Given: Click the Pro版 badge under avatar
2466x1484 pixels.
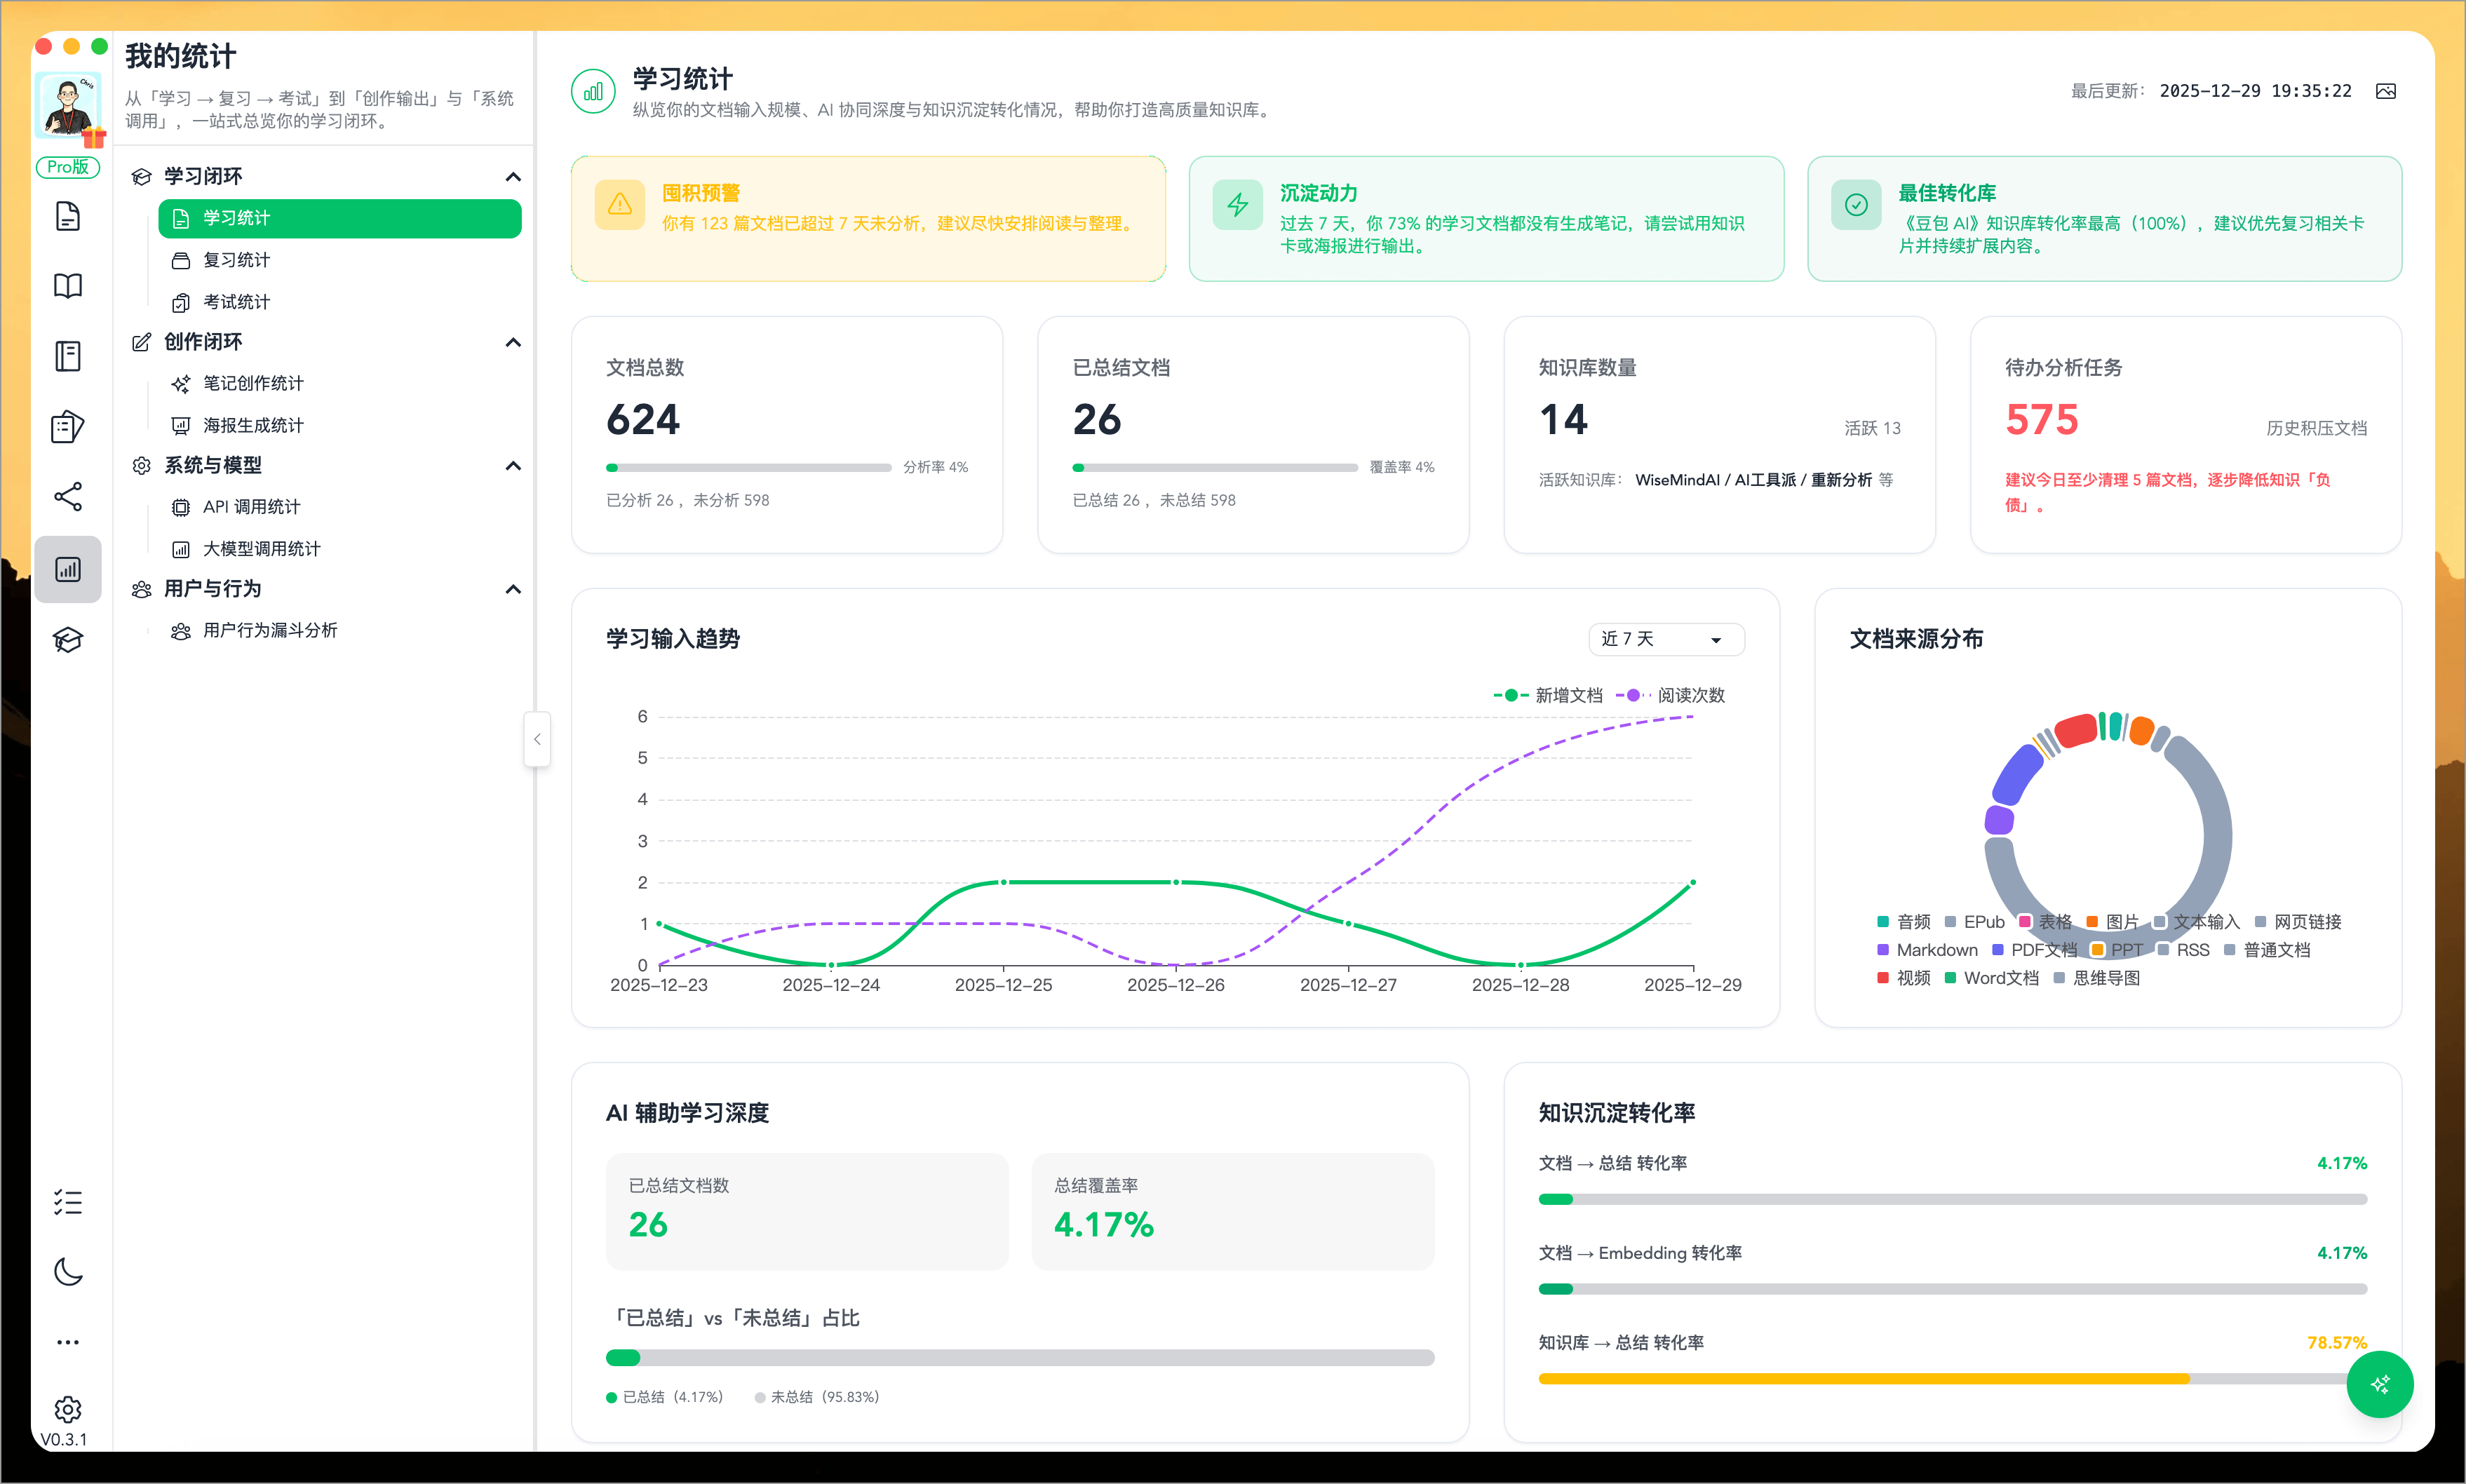Looking at the screenshot, I should pos(68,167).
